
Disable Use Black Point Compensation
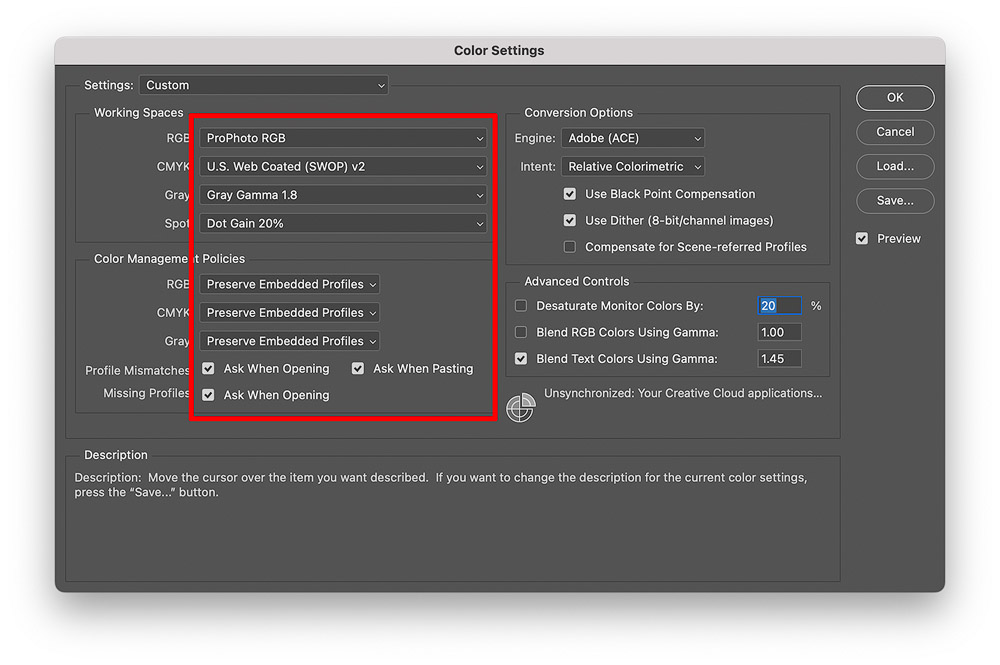click(570, 194)
